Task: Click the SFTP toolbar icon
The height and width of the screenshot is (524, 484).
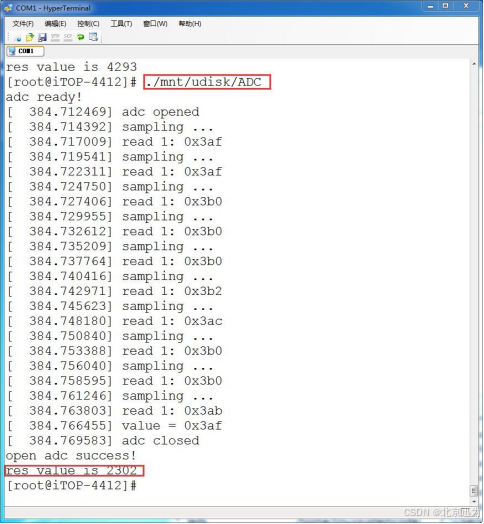Action: [55, 37]
